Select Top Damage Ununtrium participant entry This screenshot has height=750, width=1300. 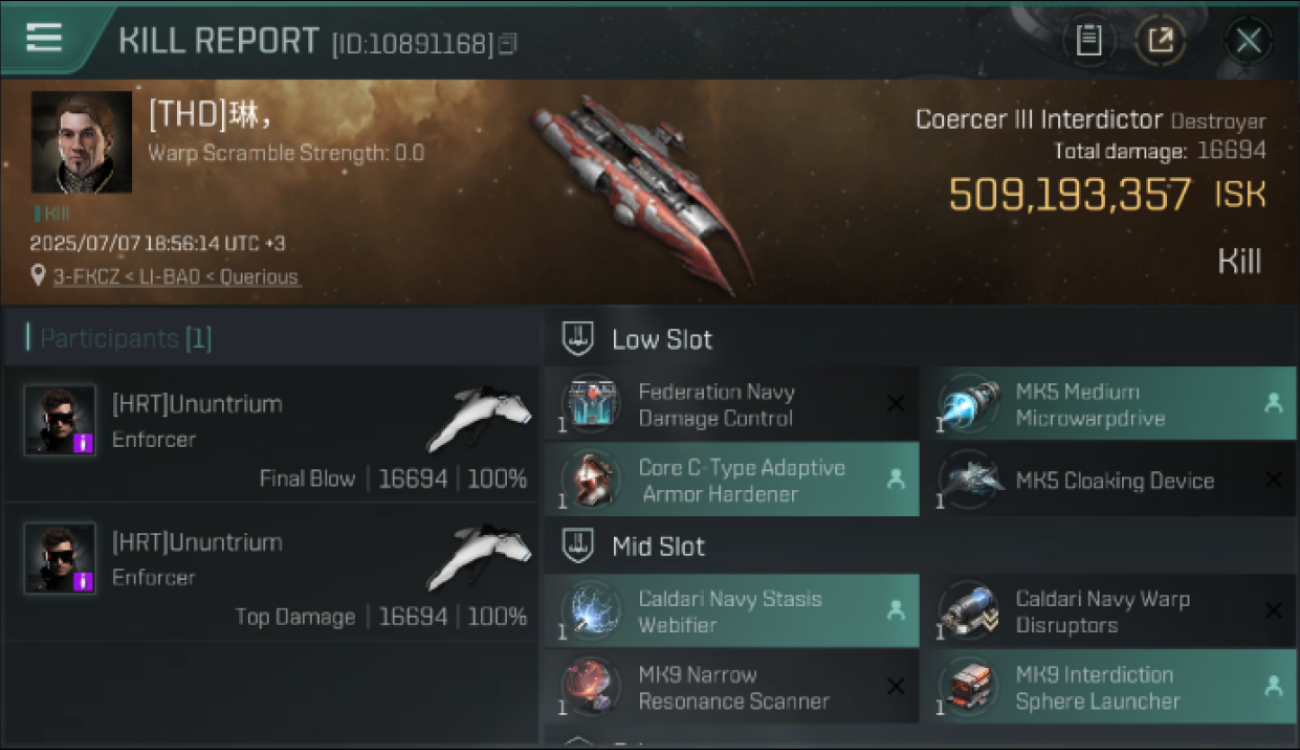click(x=272, y=572)
